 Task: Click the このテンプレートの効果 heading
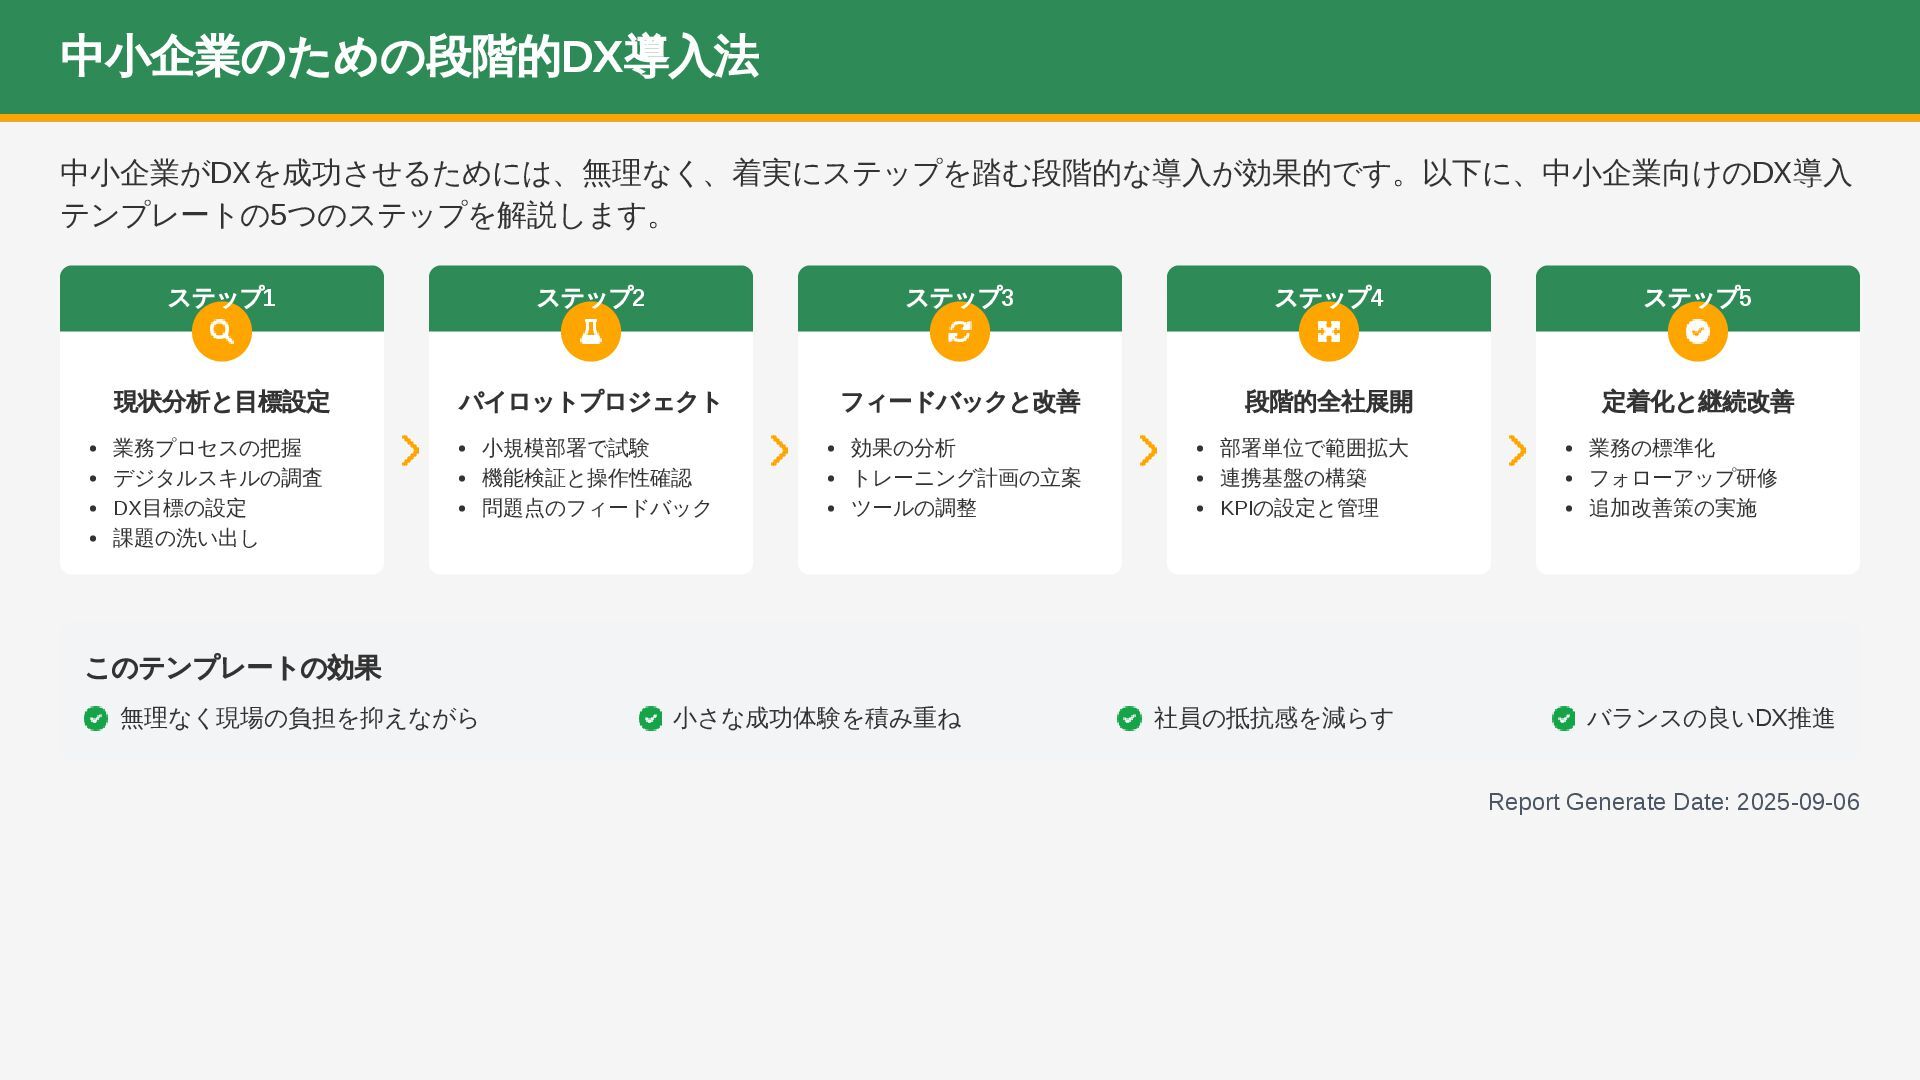(233, 668)
